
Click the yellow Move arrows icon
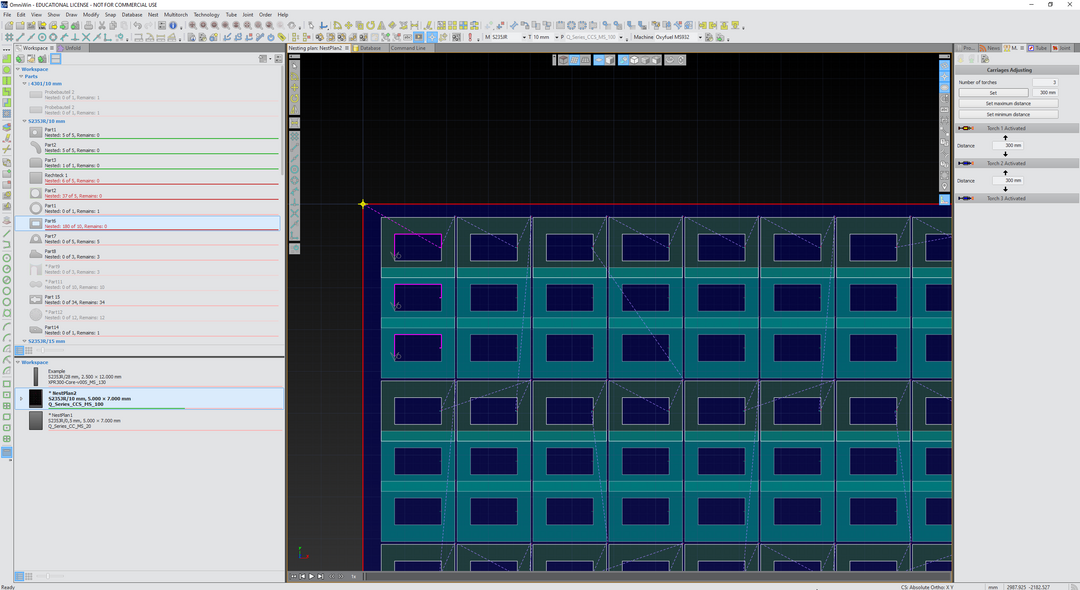[x=349, y=25]
